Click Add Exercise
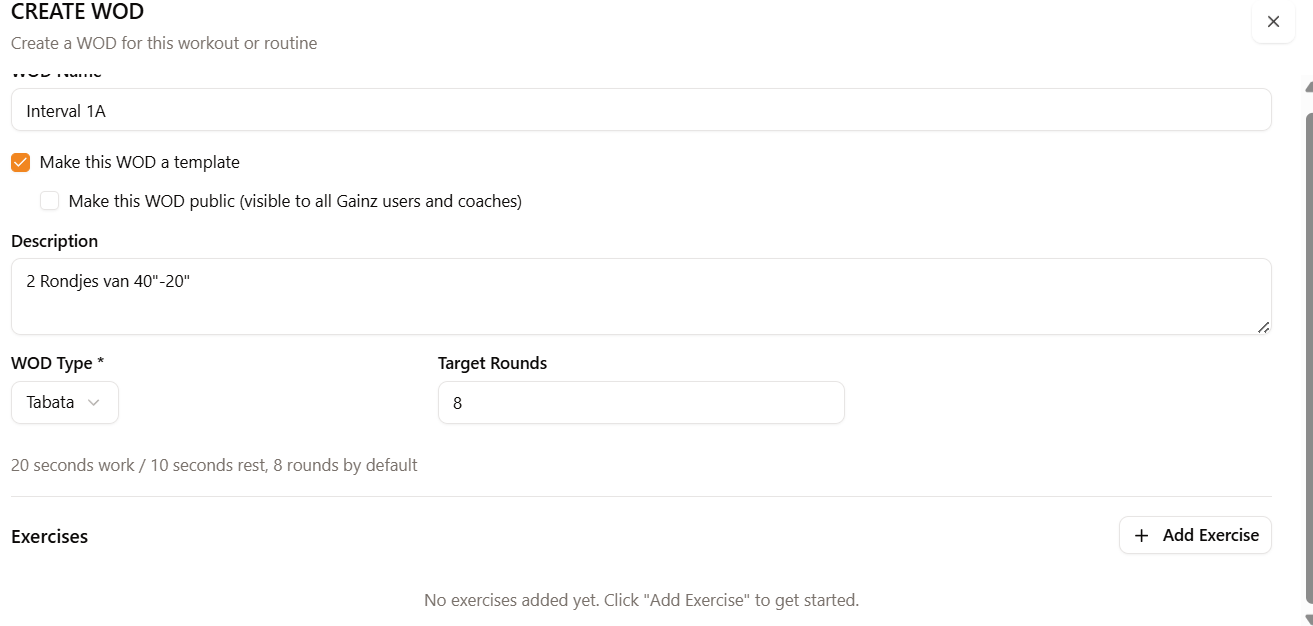Image resolution: width=1313 pixels, height=626 pixels. coord(1195,535)
